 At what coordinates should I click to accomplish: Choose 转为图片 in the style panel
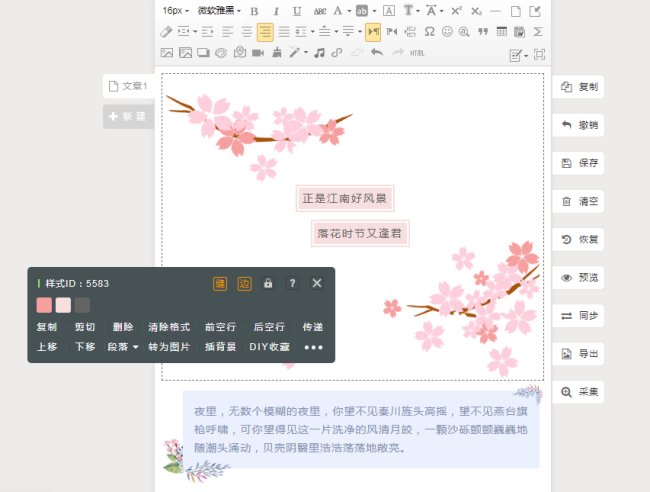coord(169,347)
